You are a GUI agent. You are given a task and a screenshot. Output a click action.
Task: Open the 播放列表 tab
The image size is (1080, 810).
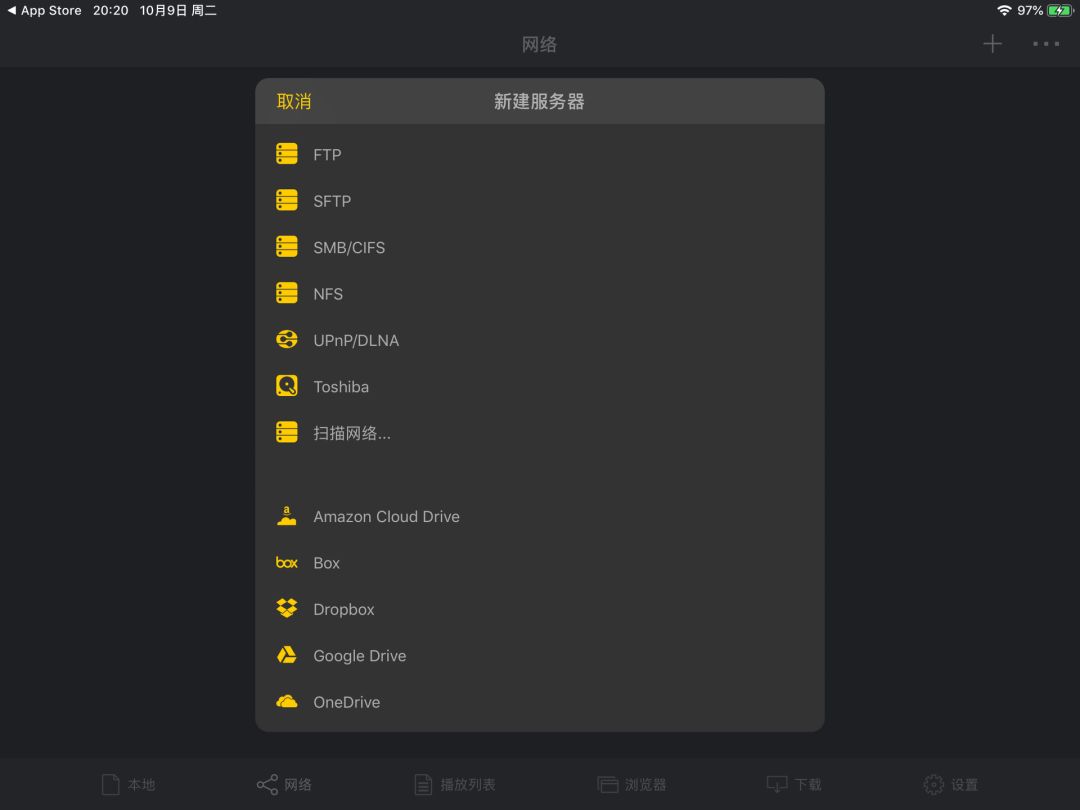point(455,784)
